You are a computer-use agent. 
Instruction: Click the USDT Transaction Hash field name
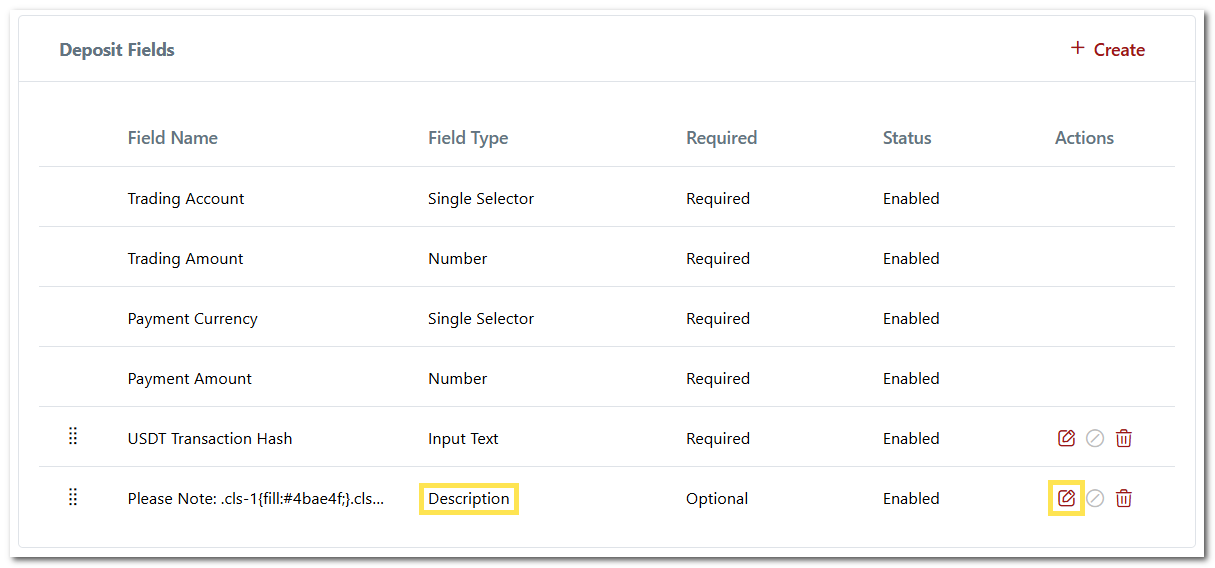click(210, 438)
